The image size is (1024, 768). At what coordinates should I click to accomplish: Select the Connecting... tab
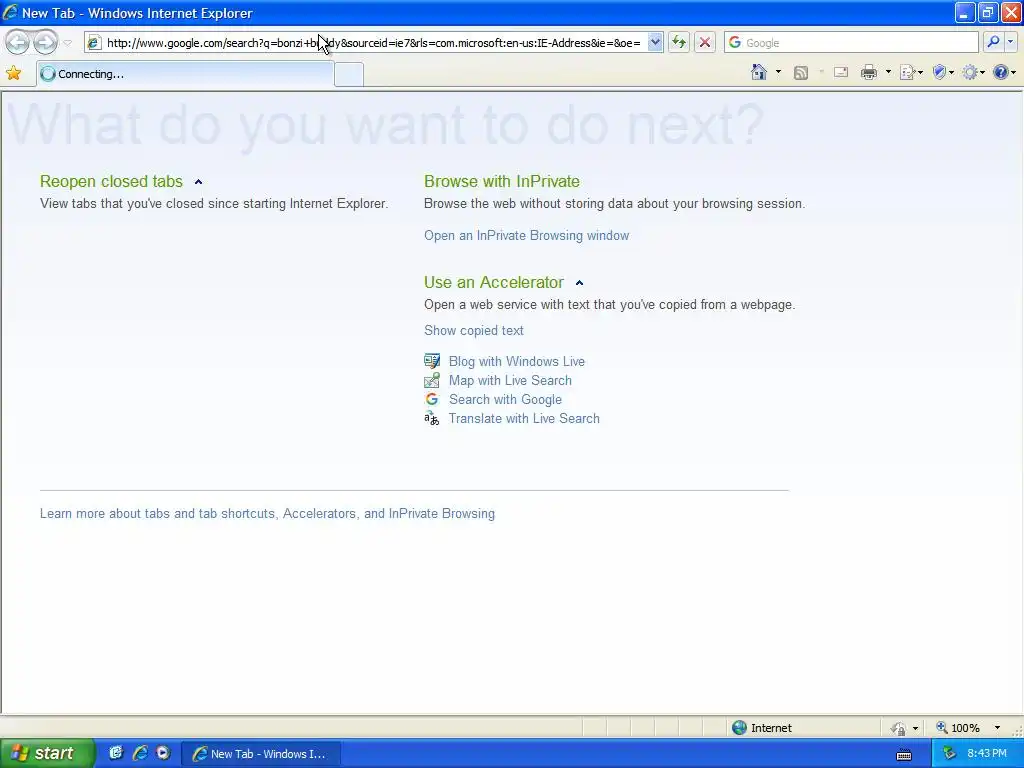[185, 74]
